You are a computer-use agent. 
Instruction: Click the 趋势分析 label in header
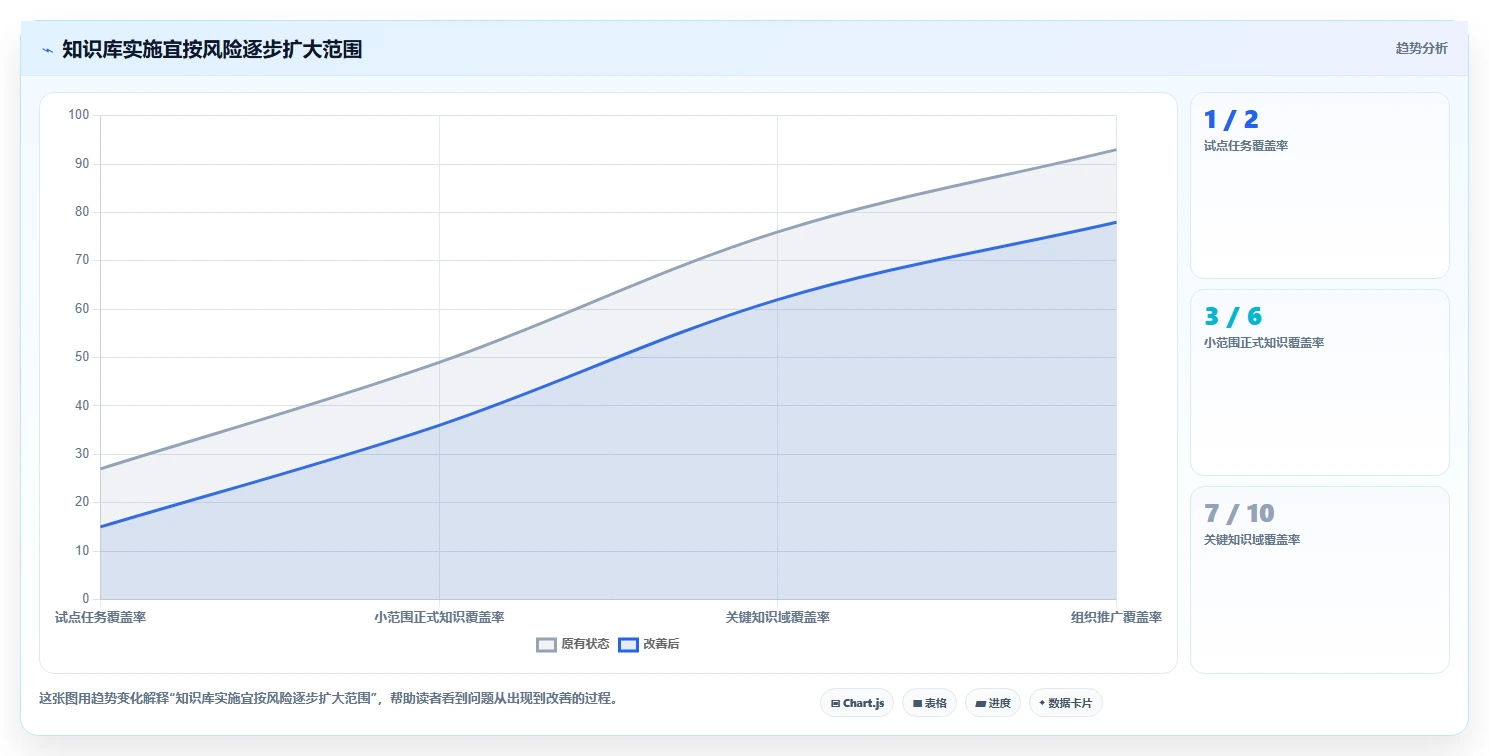(x=1421, y=48)
